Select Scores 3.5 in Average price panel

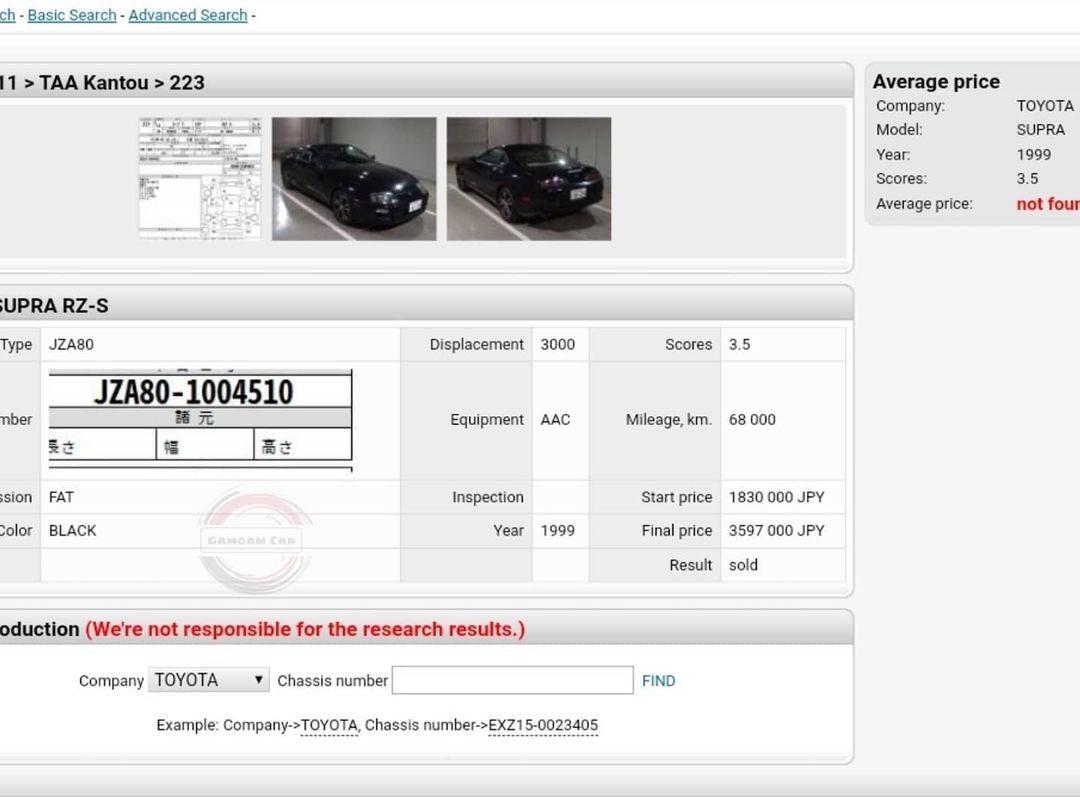(1027, 178)
